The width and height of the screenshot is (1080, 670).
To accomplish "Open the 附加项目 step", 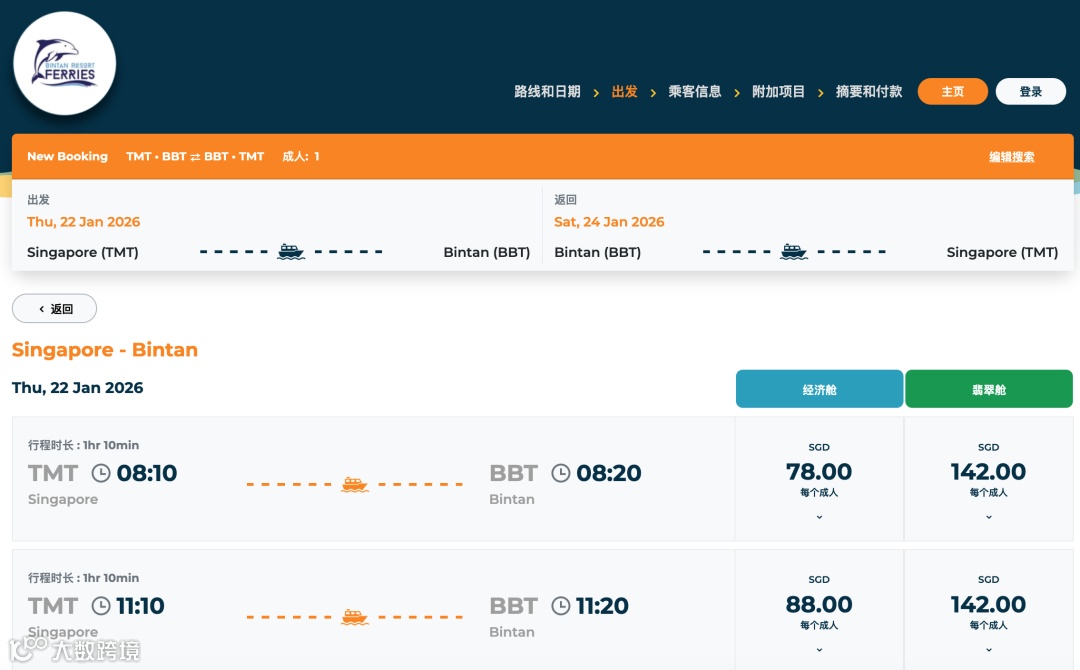I will tap(778, 92).
